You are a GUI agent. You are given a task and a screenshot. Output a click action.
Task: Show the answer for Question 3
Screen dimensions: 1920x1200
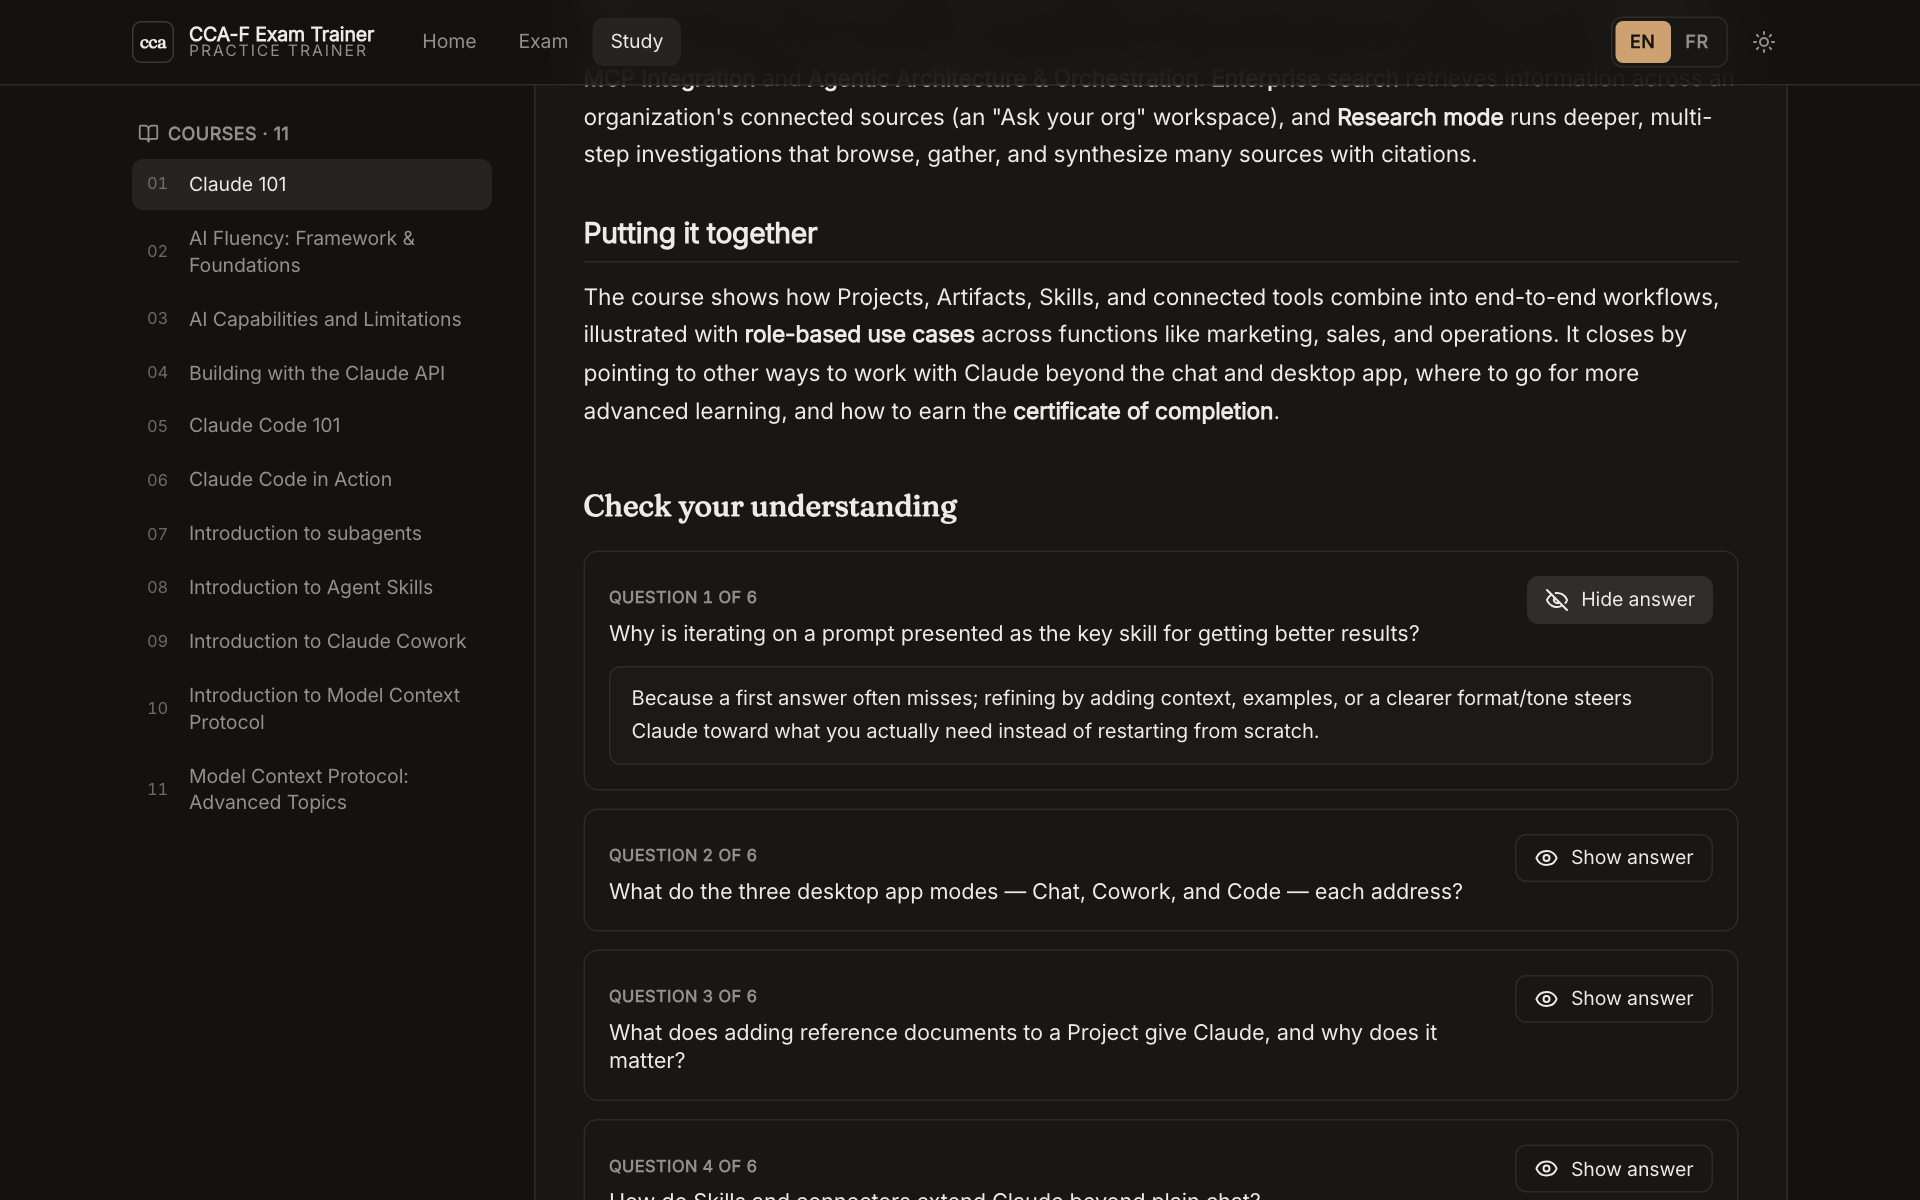[x=1613, y=999]
